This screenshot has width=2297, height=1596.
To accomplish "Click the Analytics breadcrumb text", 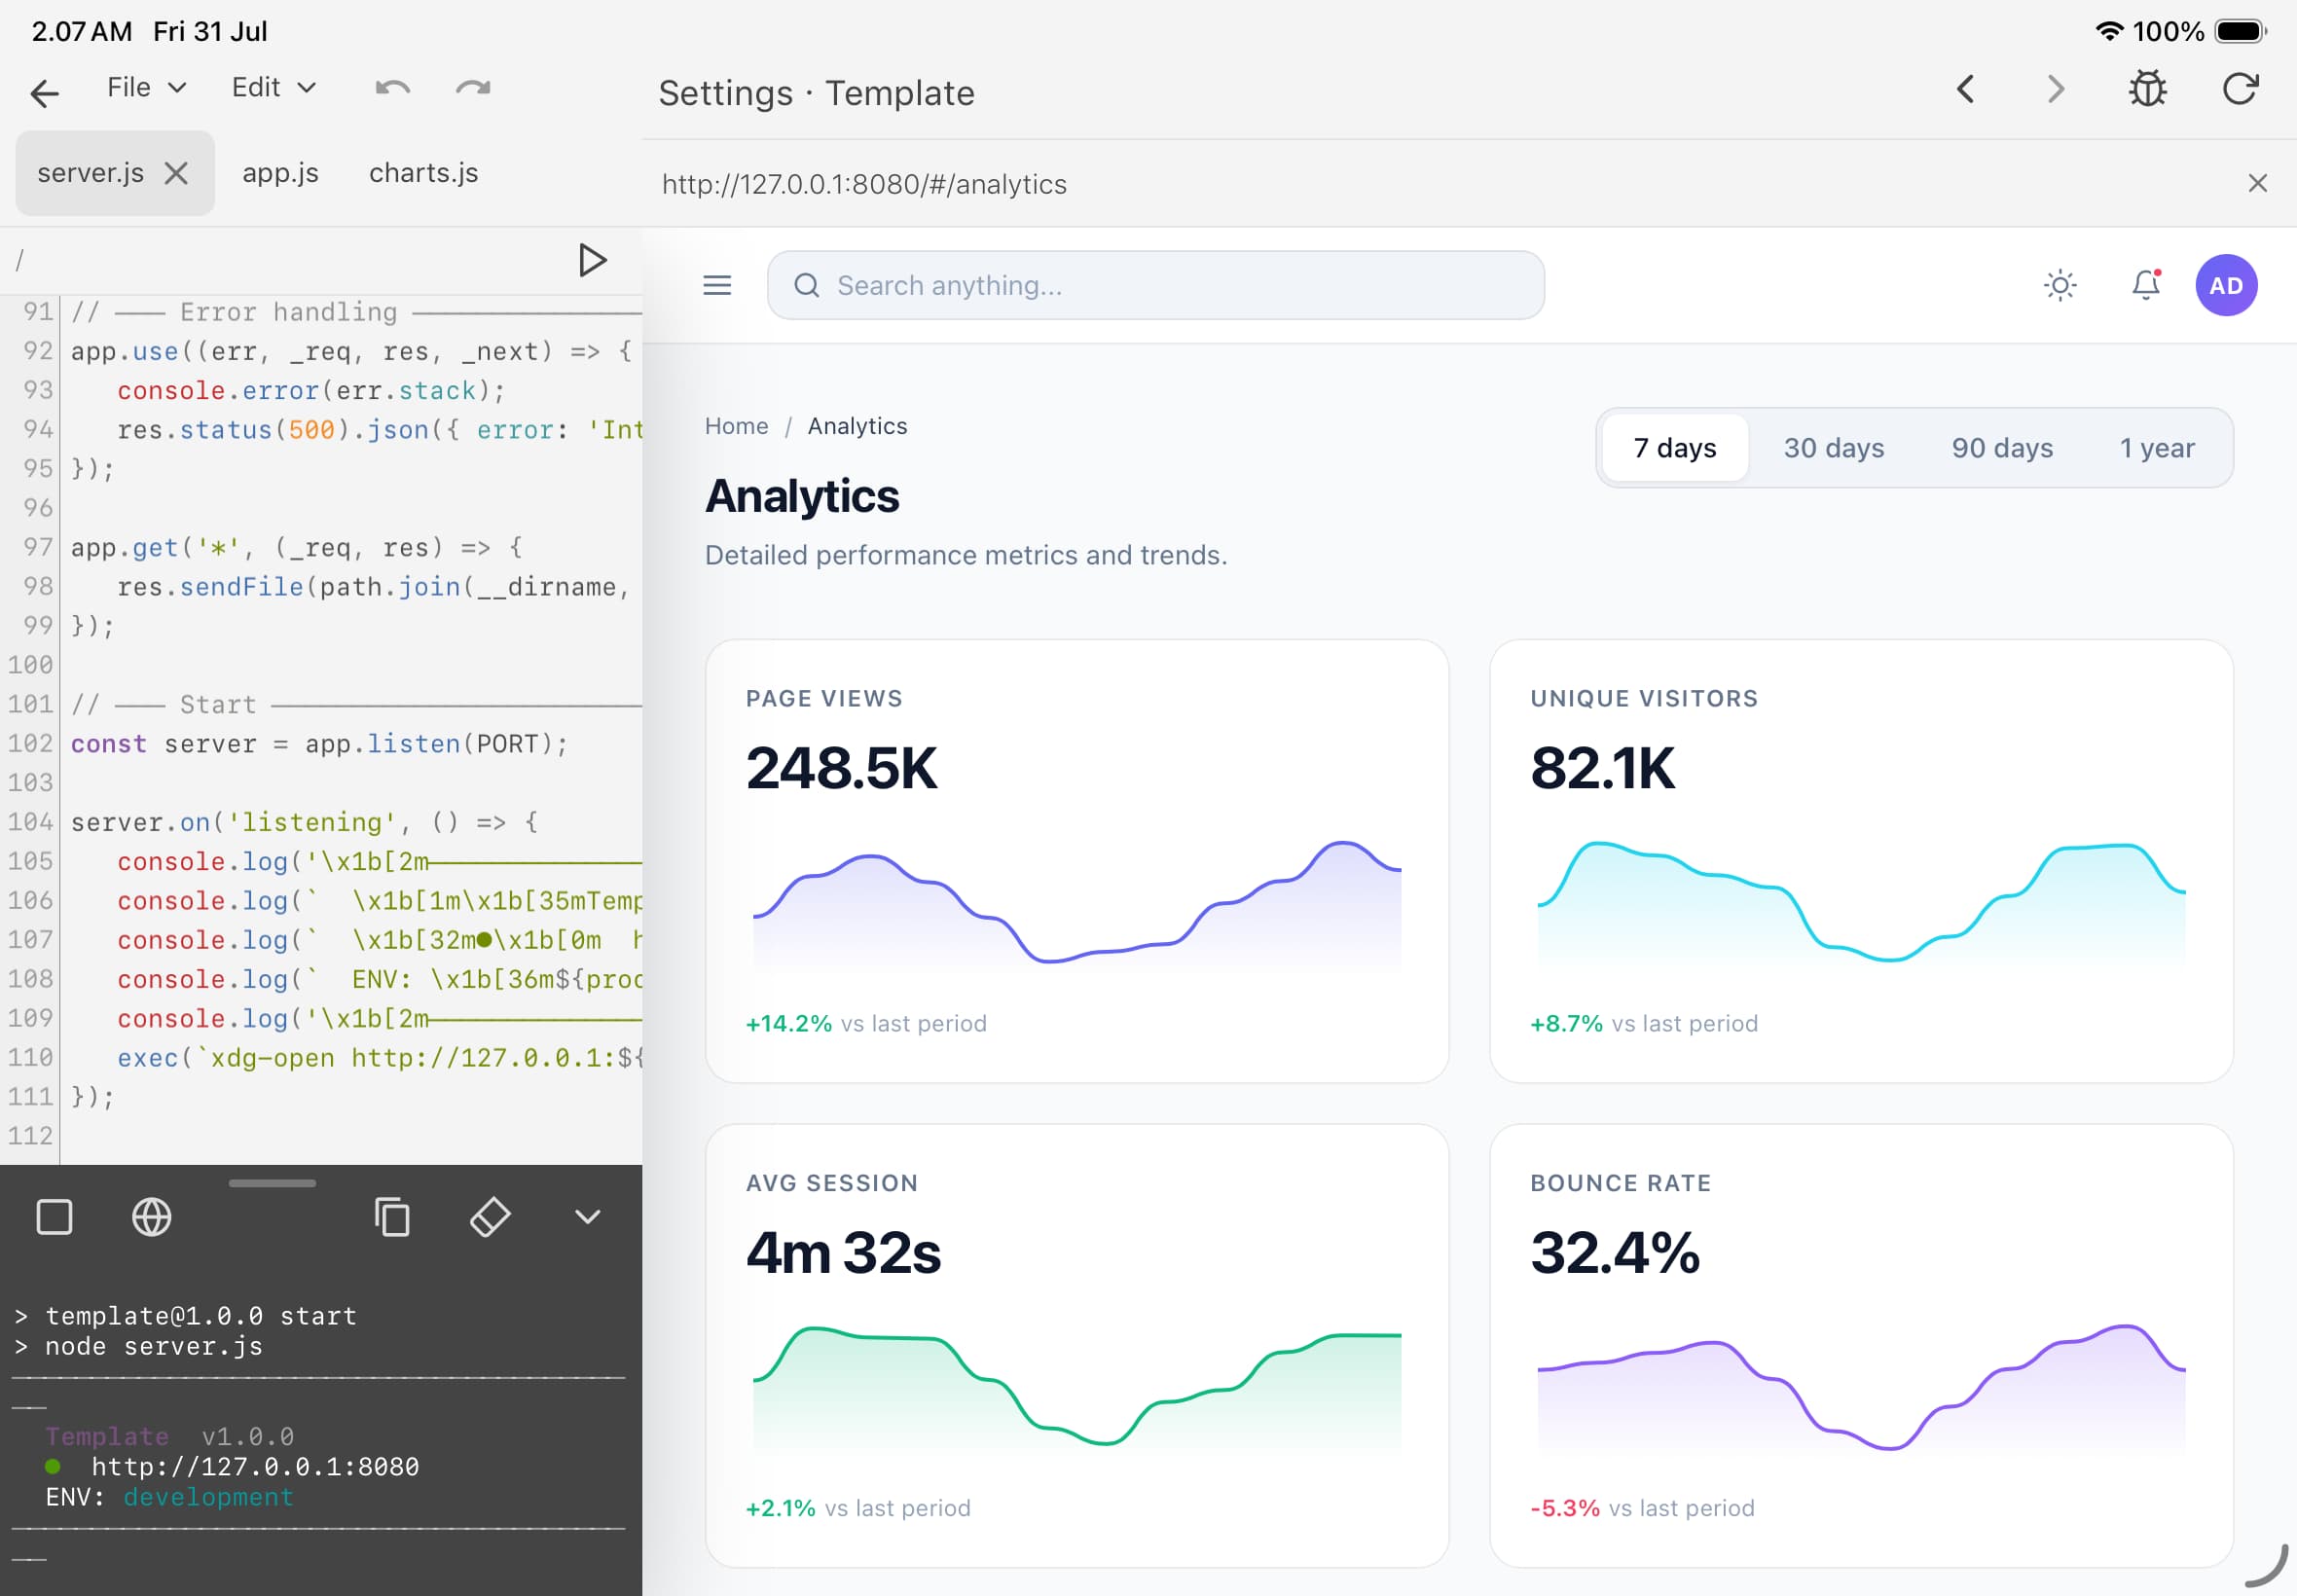I will pyautogui.click(x=857, y=426).
